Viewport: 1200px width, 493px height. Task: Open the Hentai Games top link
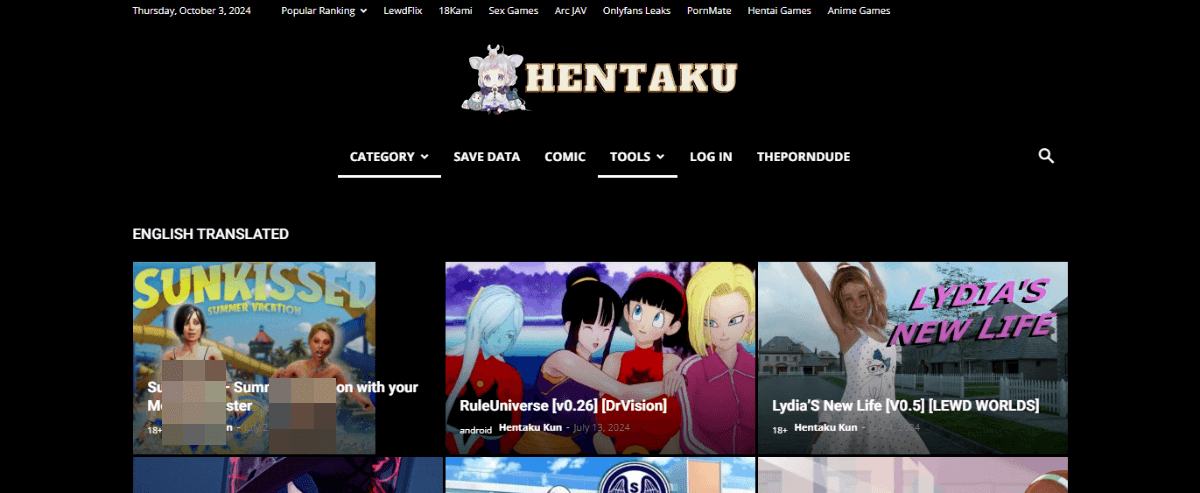tap(779, 11)
